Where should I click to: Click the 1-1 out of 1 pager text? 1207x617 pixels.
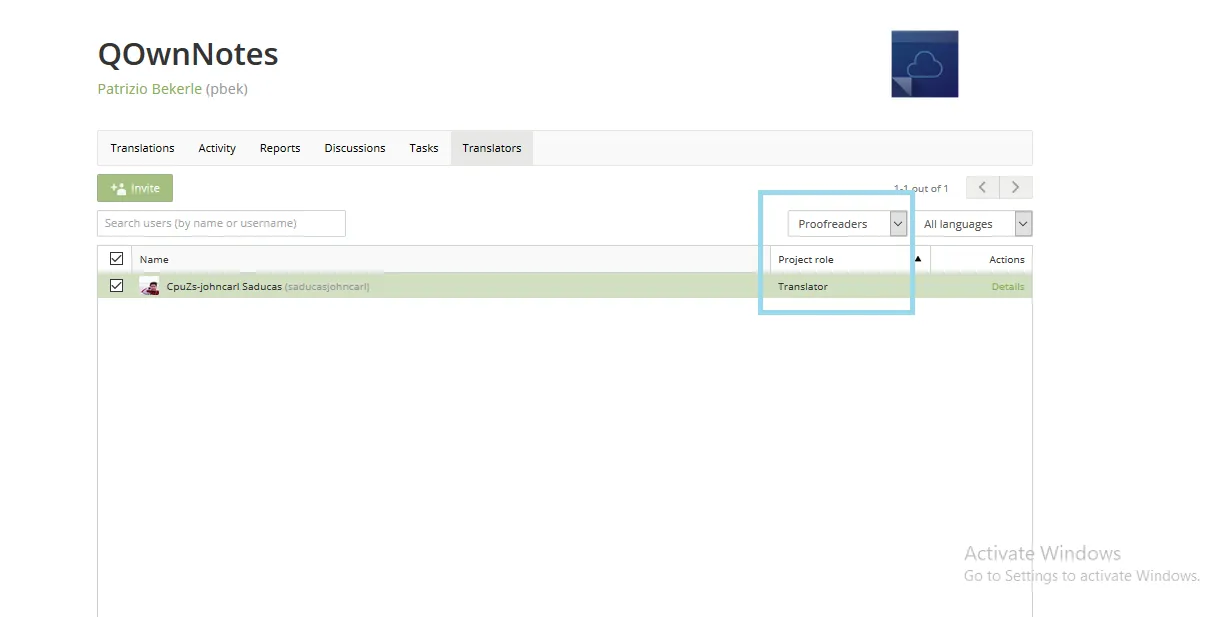pos(921,188)
